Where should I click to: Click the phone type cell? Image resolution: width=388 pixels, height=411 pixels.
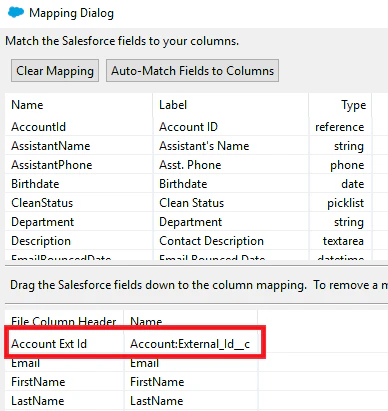347,165
